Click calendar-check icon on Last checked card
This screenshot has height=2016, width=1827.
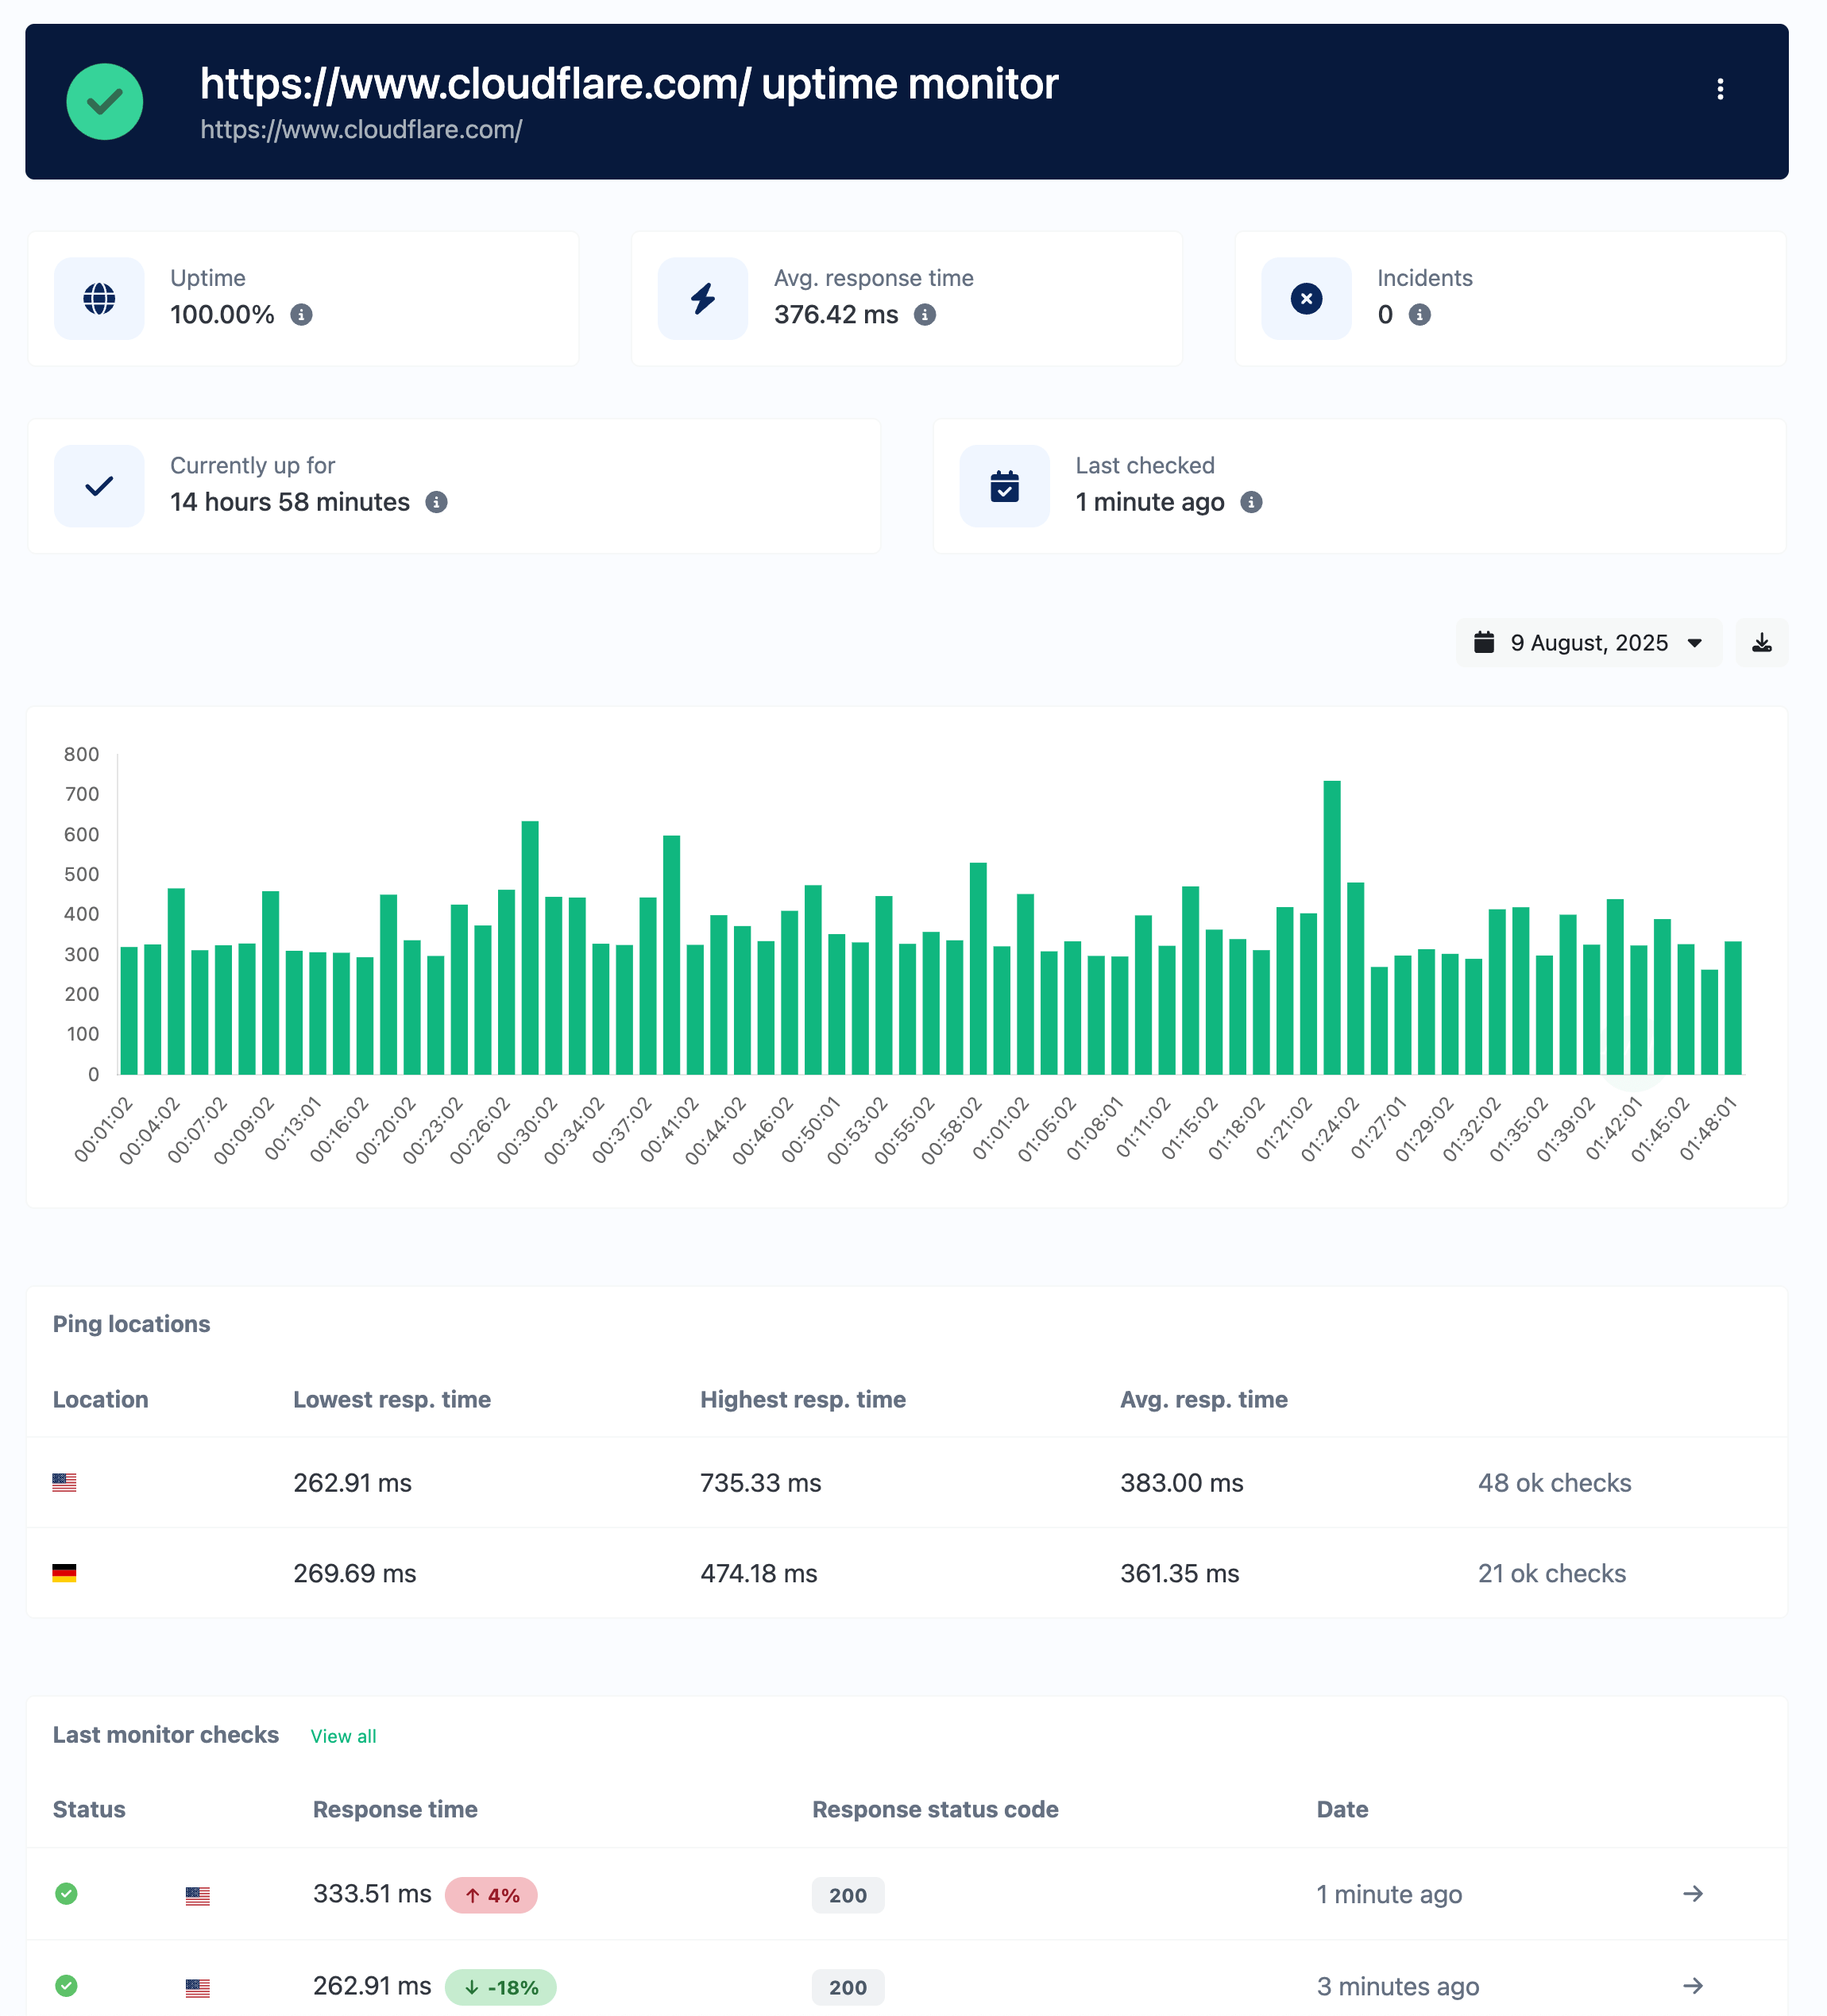click(1004, 486)
